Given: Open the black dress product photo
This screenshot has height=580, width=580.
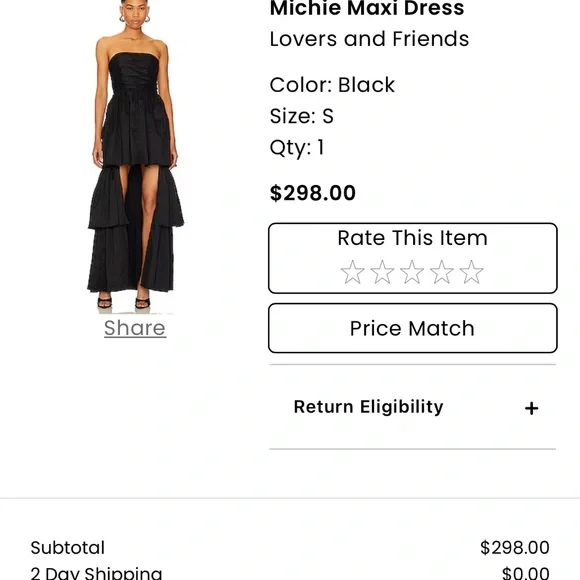Looking at the screenshot, I should (x=135, y=155).
